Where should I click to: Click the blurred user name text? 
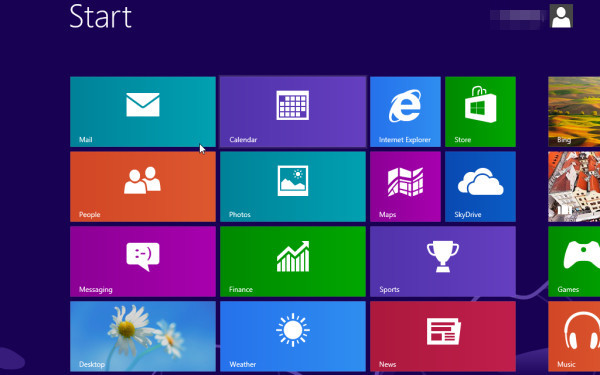[517, 18]
